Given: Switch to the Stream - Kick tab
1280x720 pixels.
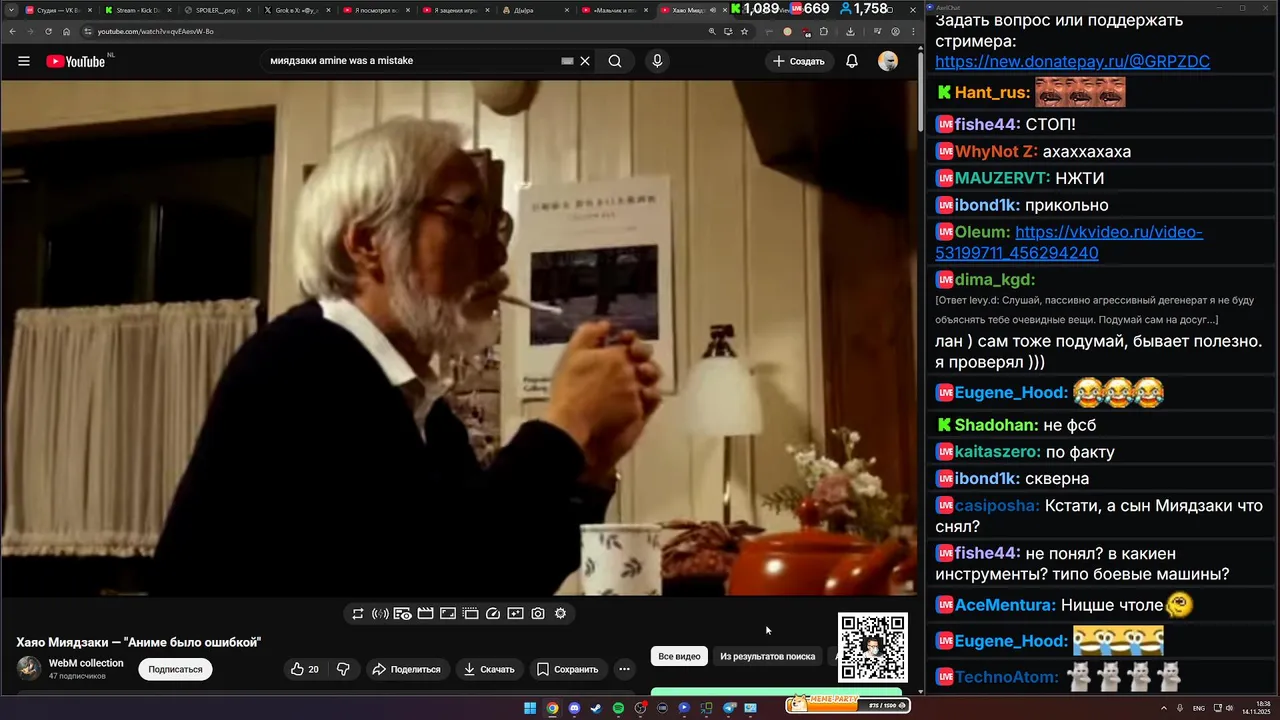Looking at the screenshot, I should point(137,10).
